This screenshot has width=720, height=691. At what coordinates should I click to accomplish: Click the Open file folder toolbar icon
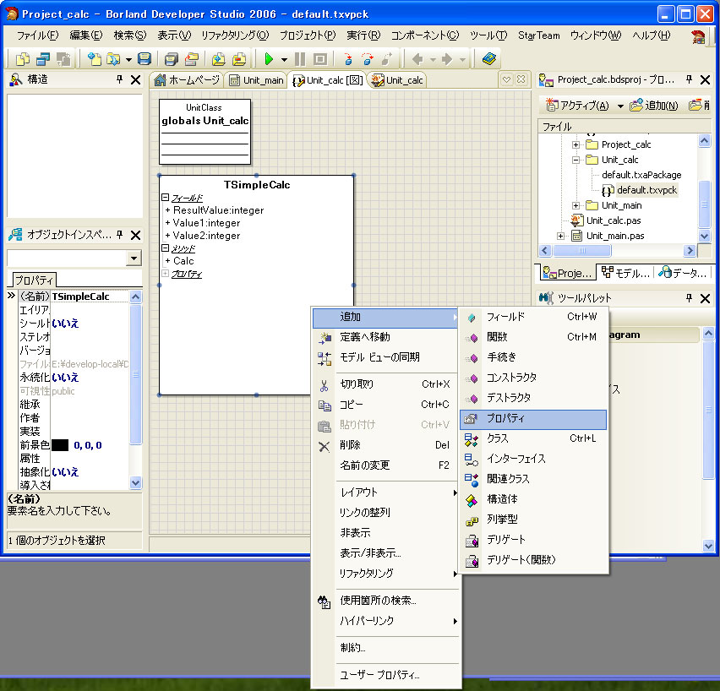click(112, 59)
